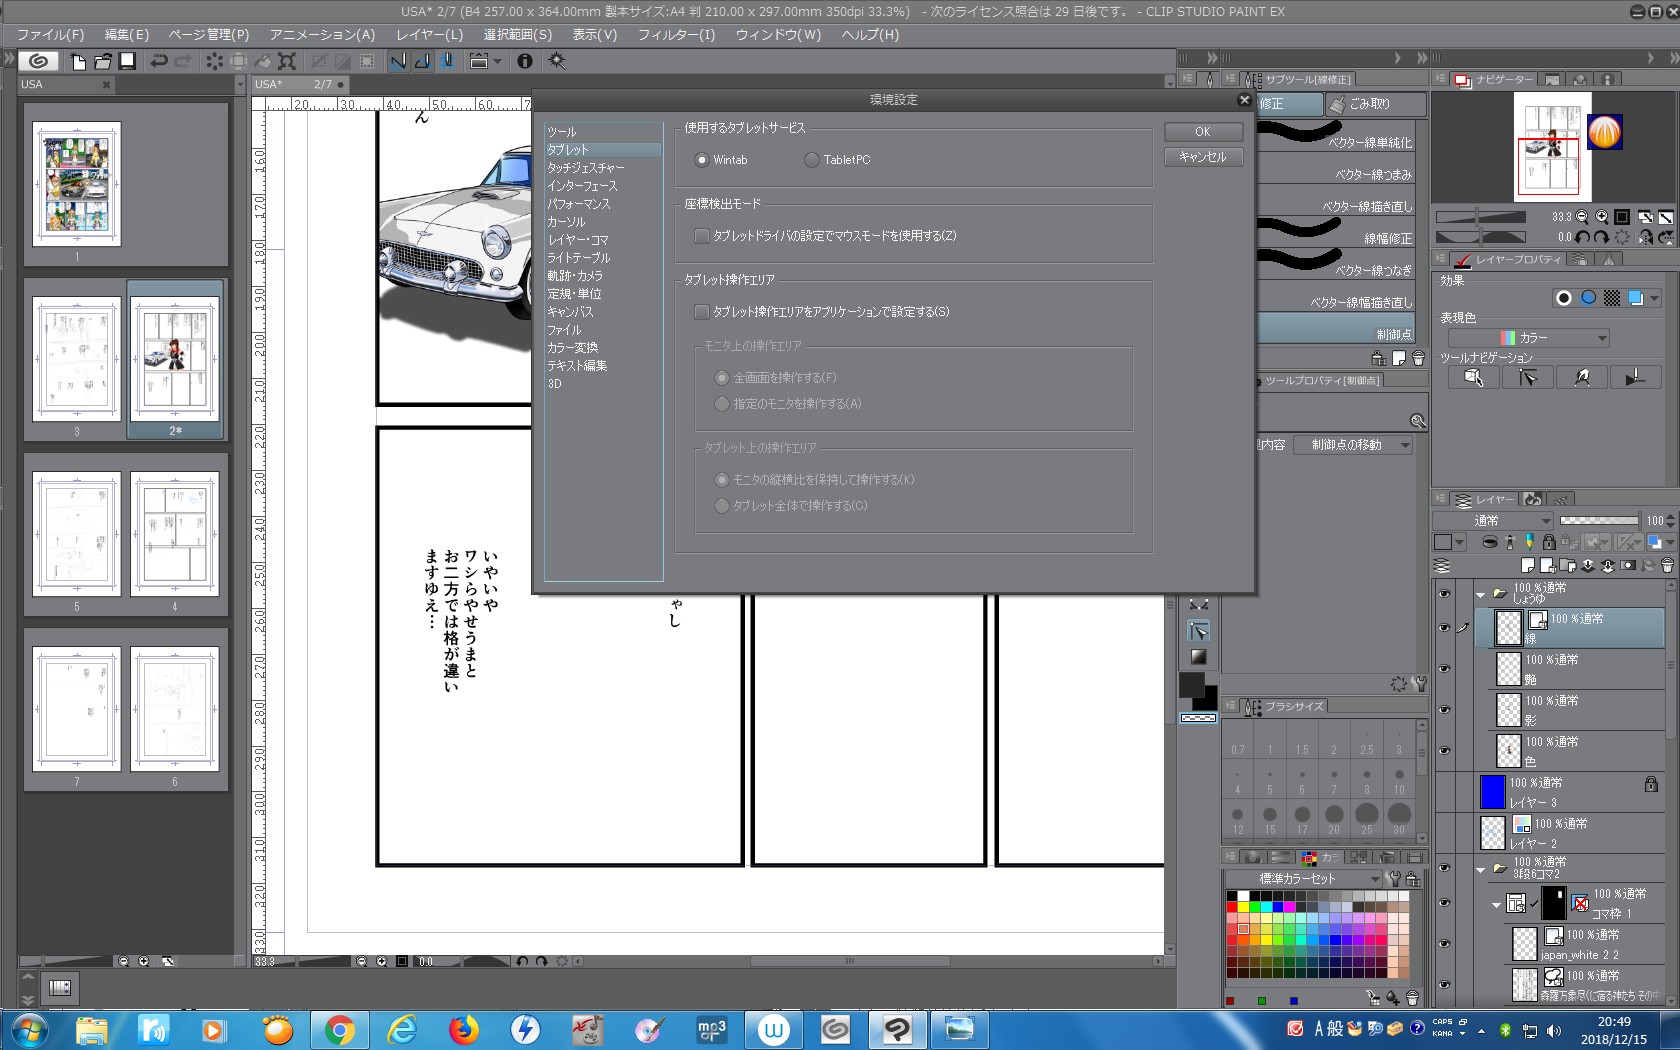Open page 1 thumbnail in page manager

(77, 184)
